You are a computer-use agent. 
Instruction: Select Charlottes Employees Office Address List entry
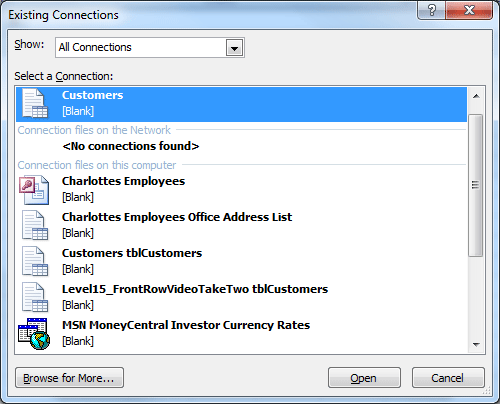(x=241, y=225)
